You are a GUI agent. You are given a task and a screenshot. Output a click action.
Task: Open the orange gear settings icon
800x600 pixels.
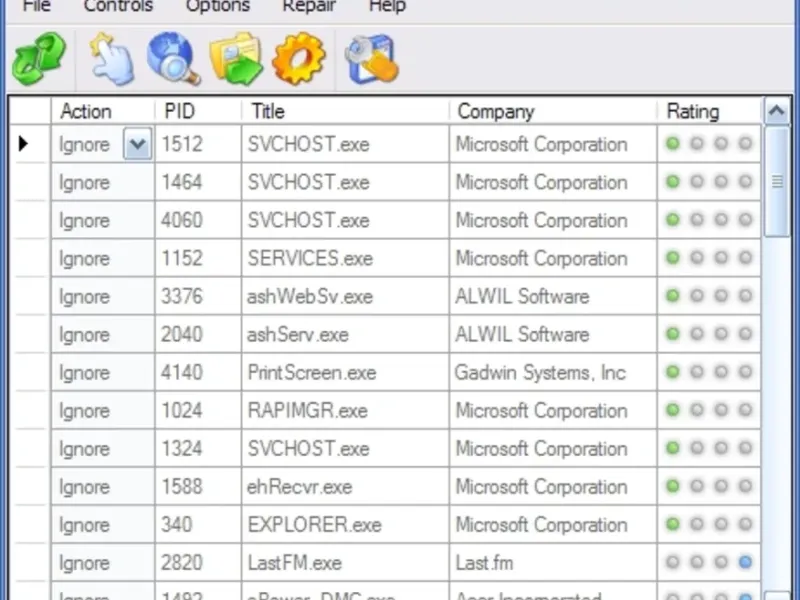coord(298,59)
